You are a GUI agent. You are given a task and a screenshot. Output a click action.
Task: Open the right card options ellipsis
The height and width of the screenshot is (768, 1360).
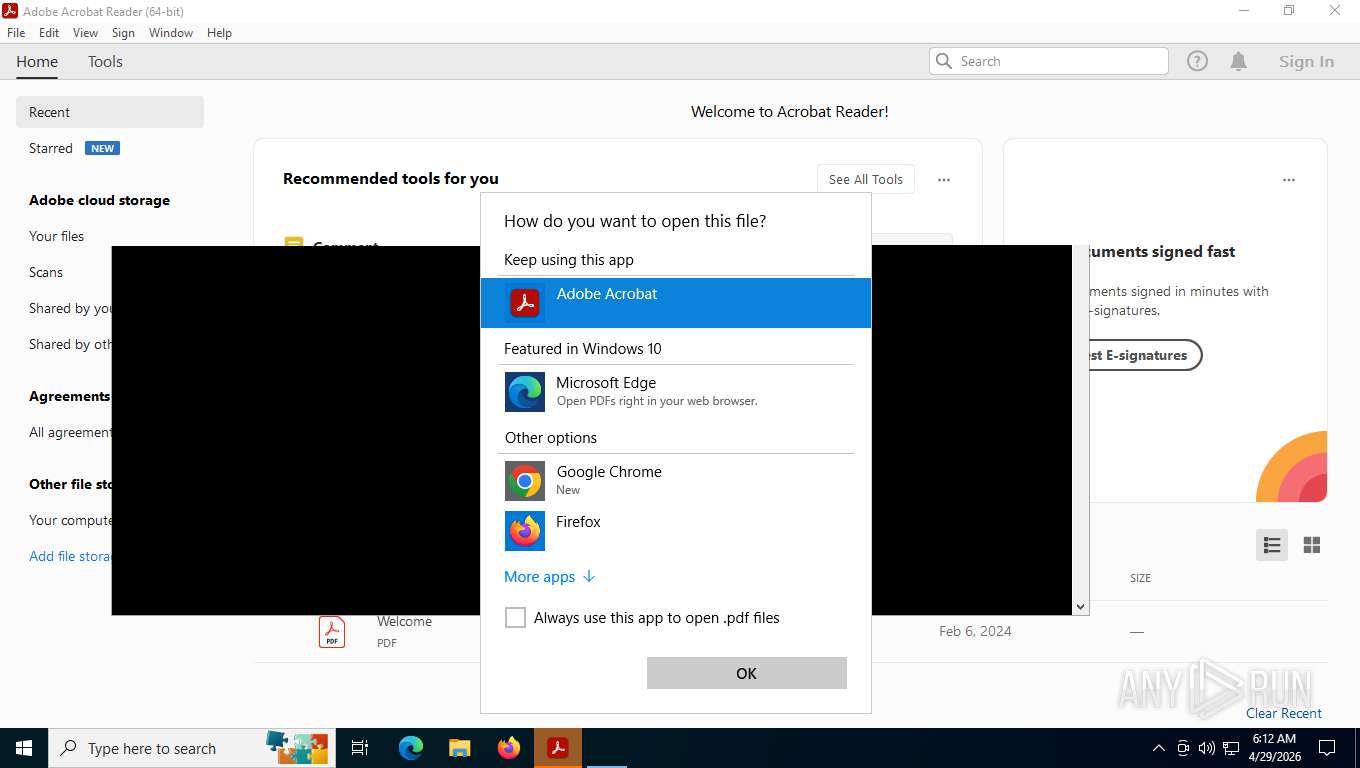pyautogui.click(x=1289, y=180)
